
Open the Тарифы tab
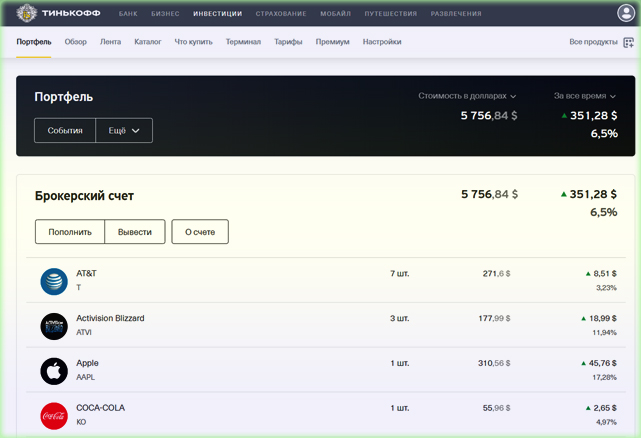pyautogui.click(x=288, y=42)
